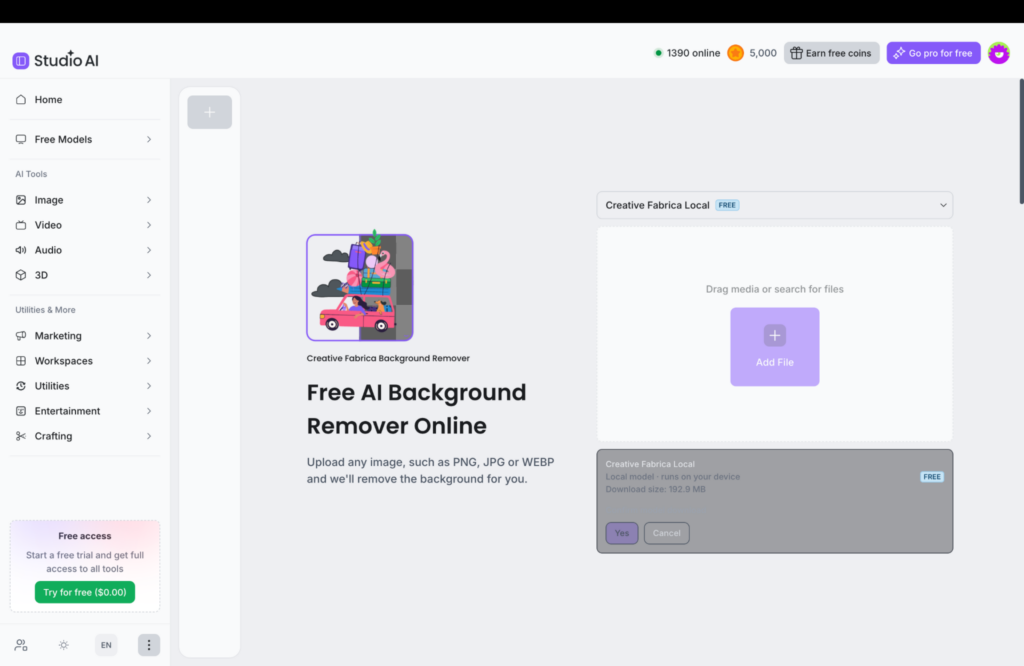Click the orange coin balance icon
The width and height of the screenshot is (1024, 666).
pyautogui.click(x=735, y=53)
